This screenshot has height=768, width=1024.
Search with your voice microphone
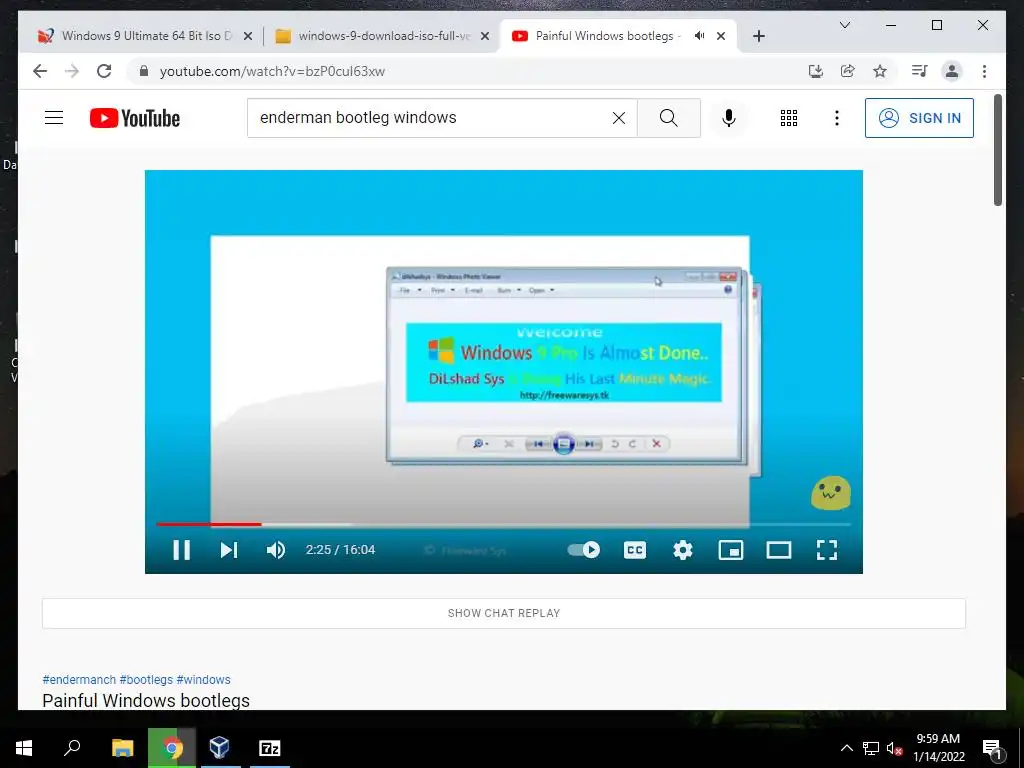[729, 118]
